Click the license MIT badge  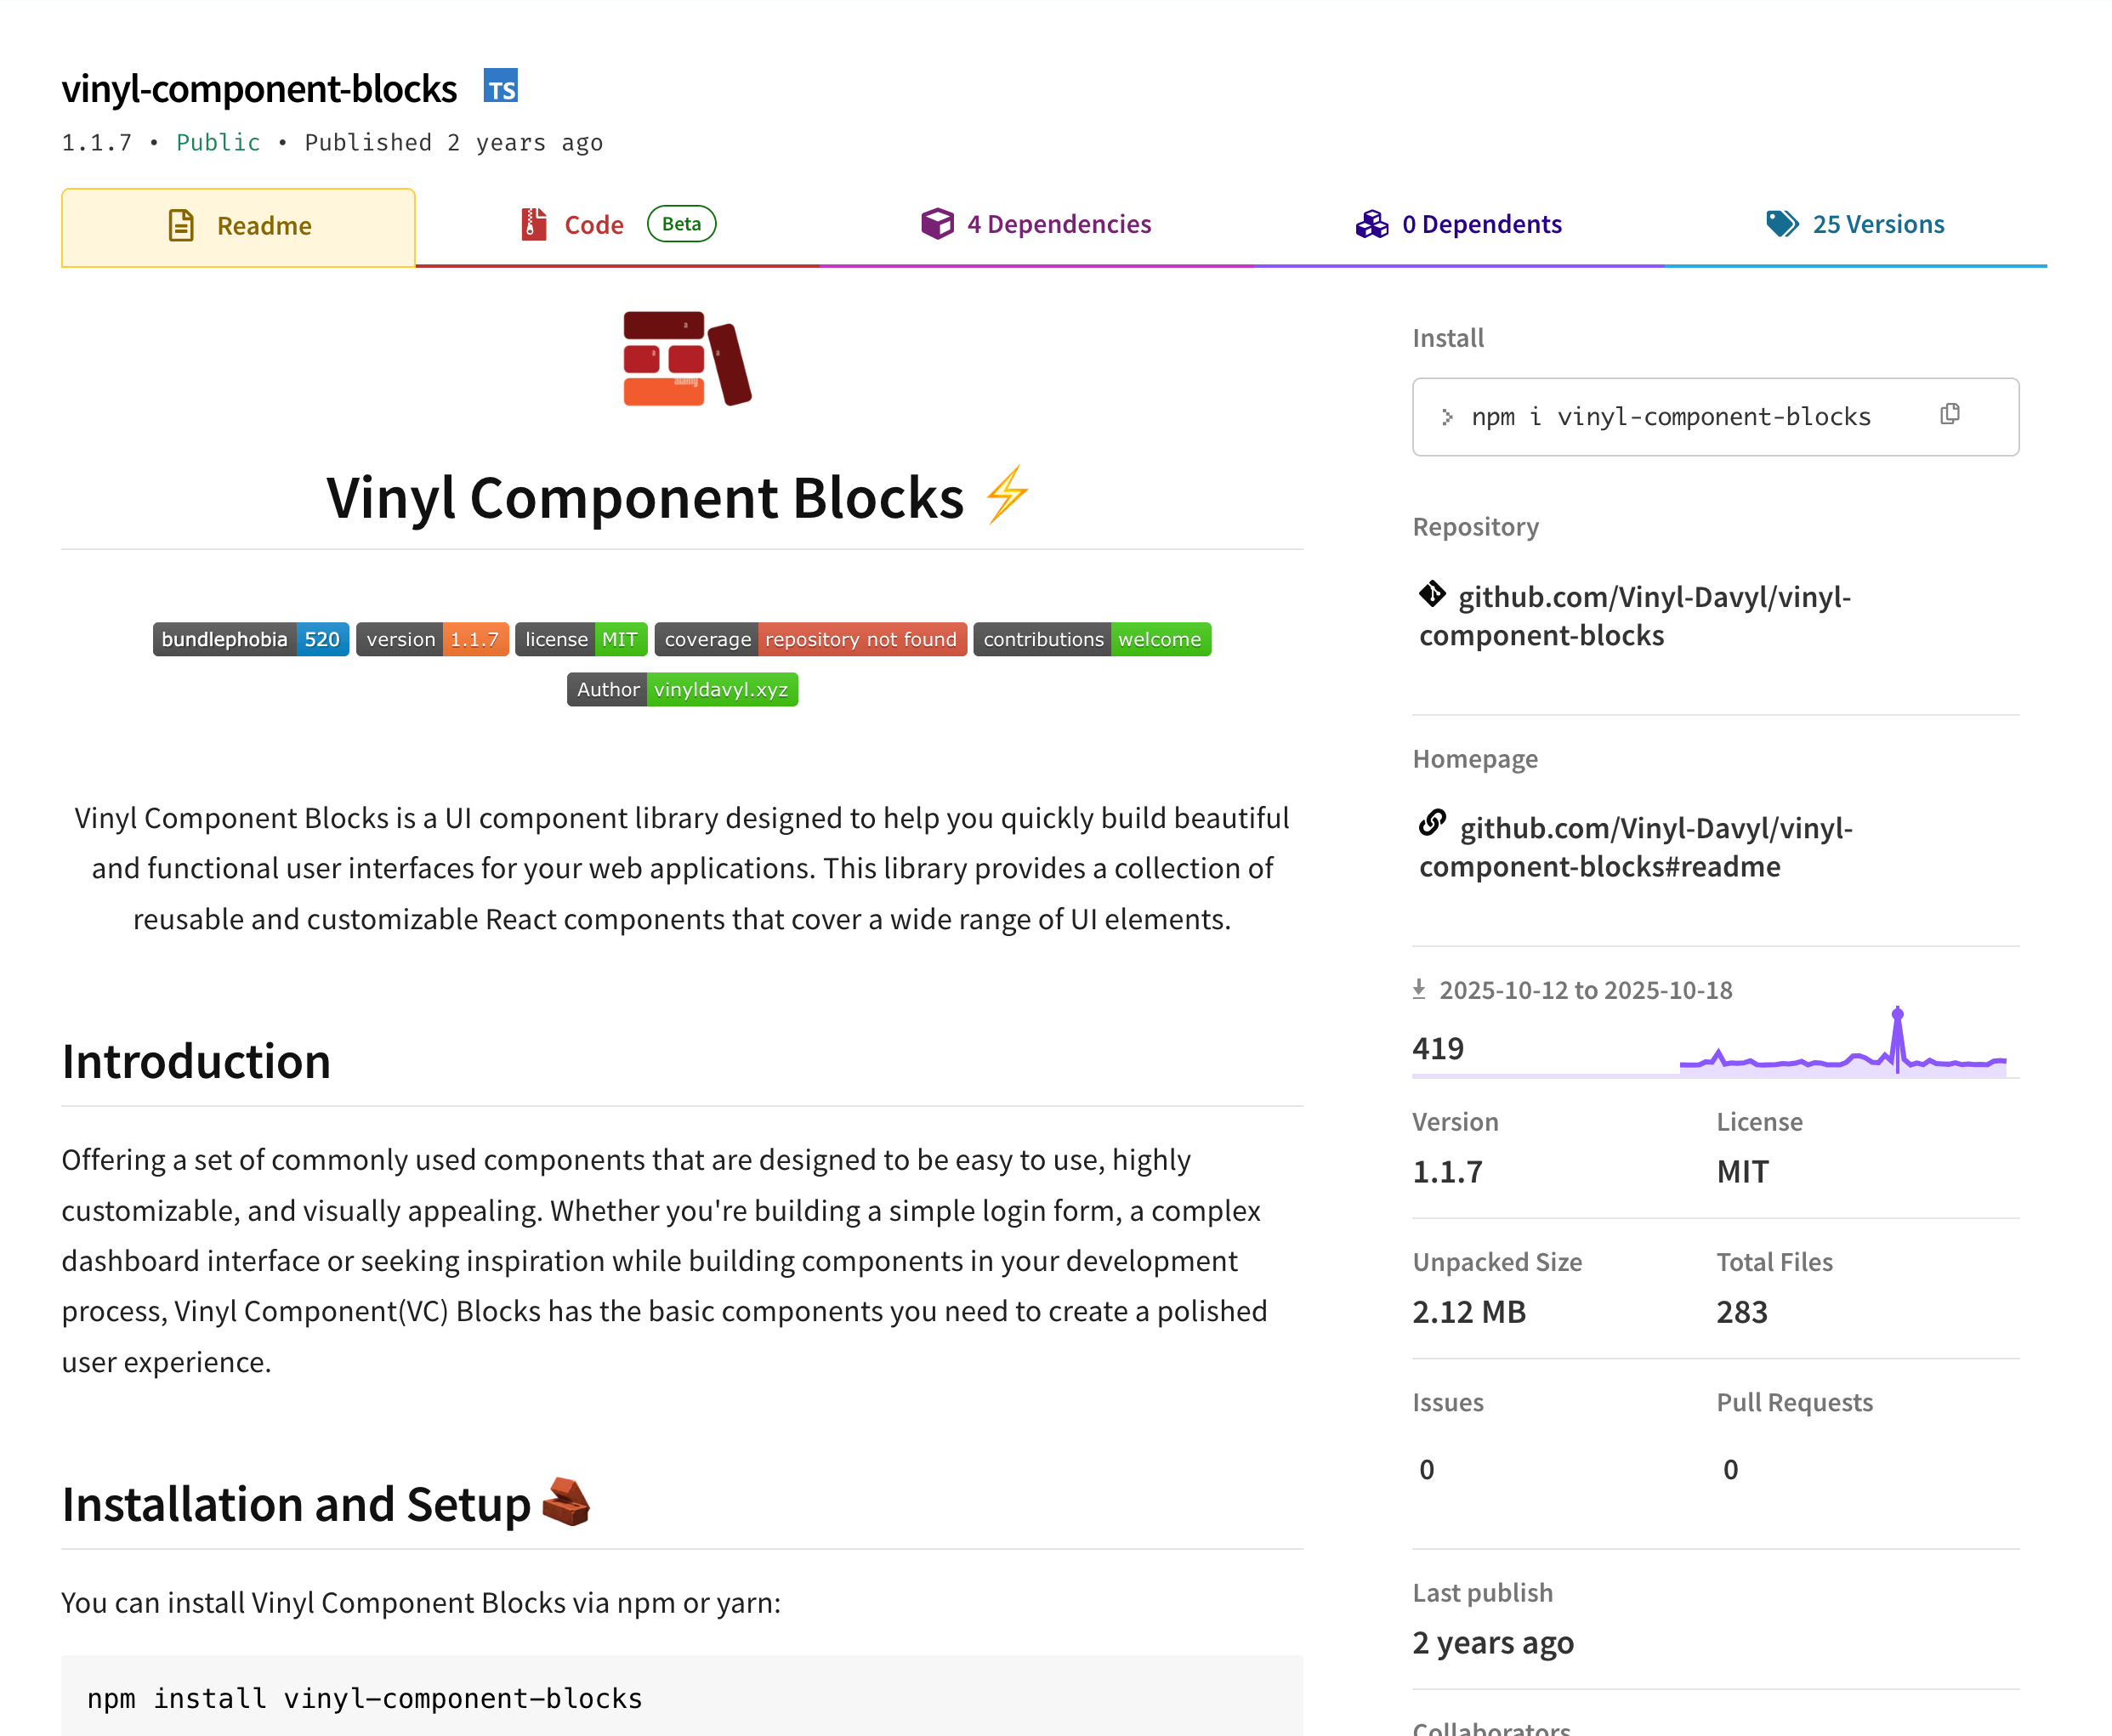(x=581, y=639)
